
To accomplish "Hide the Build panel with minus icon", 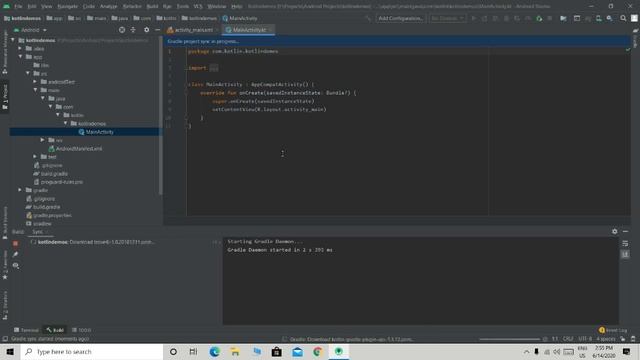I will [625, 231].
